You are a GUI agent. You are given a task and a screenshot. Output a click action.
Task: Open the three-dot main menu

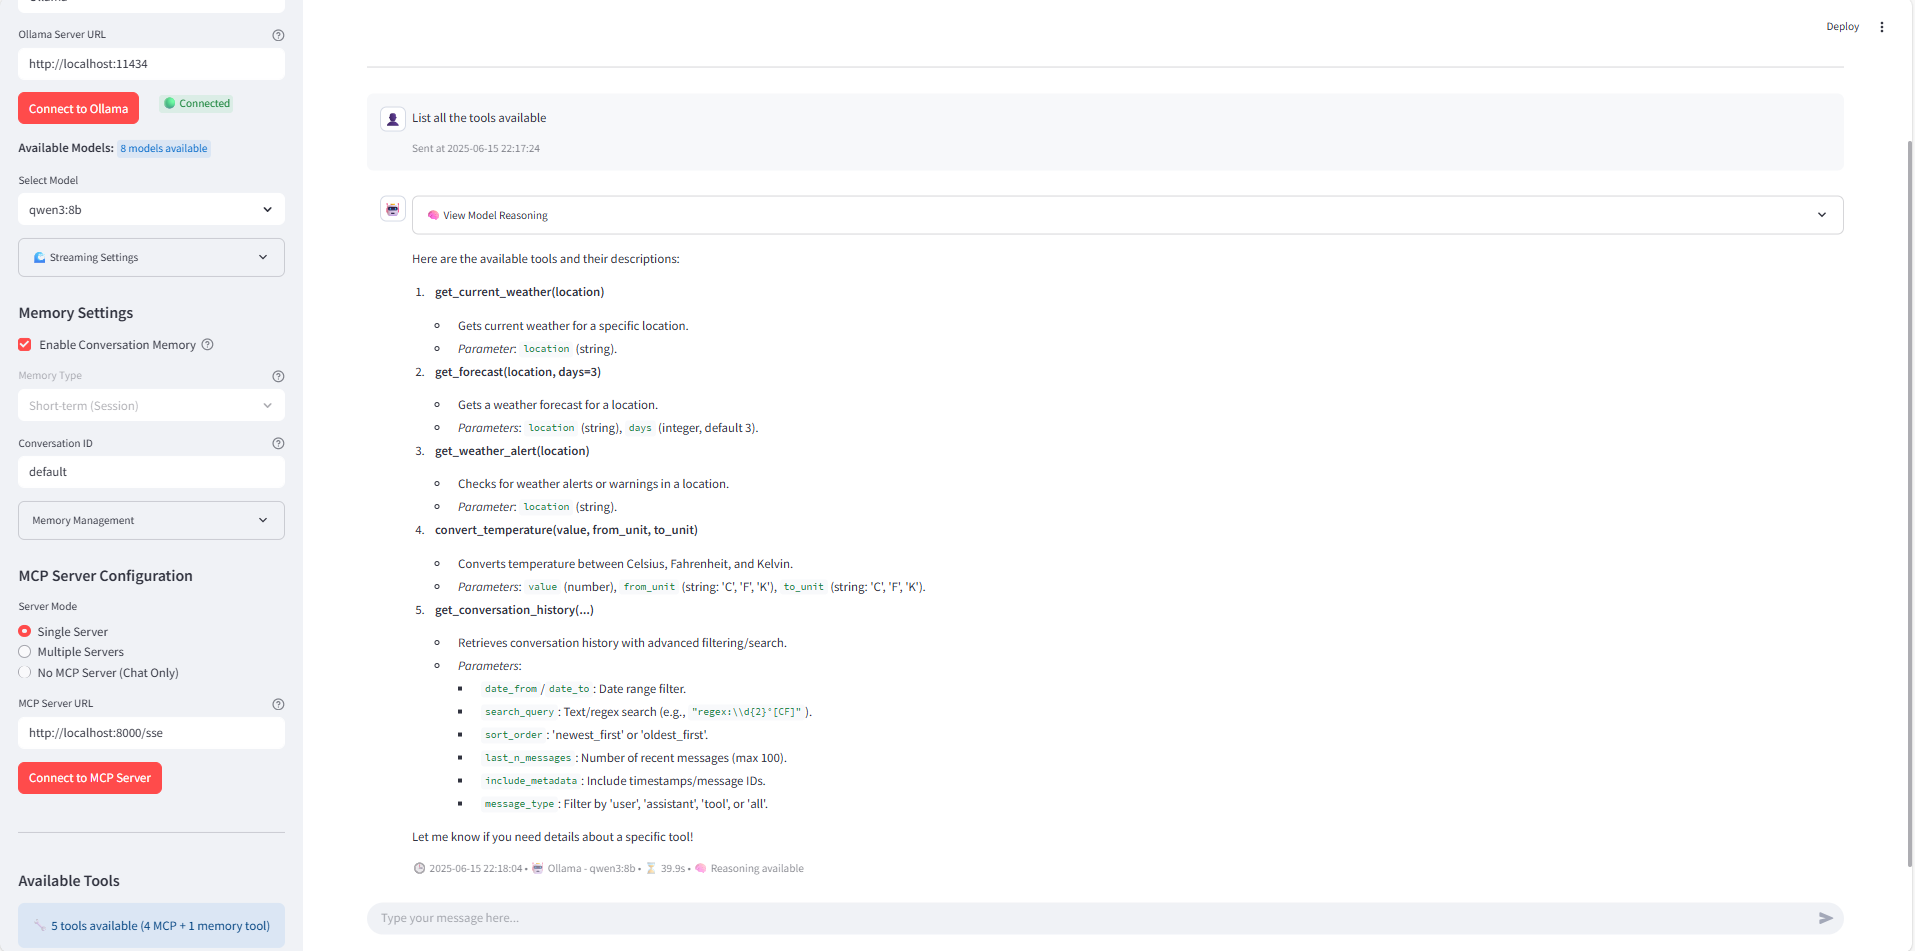[1881, 27]
